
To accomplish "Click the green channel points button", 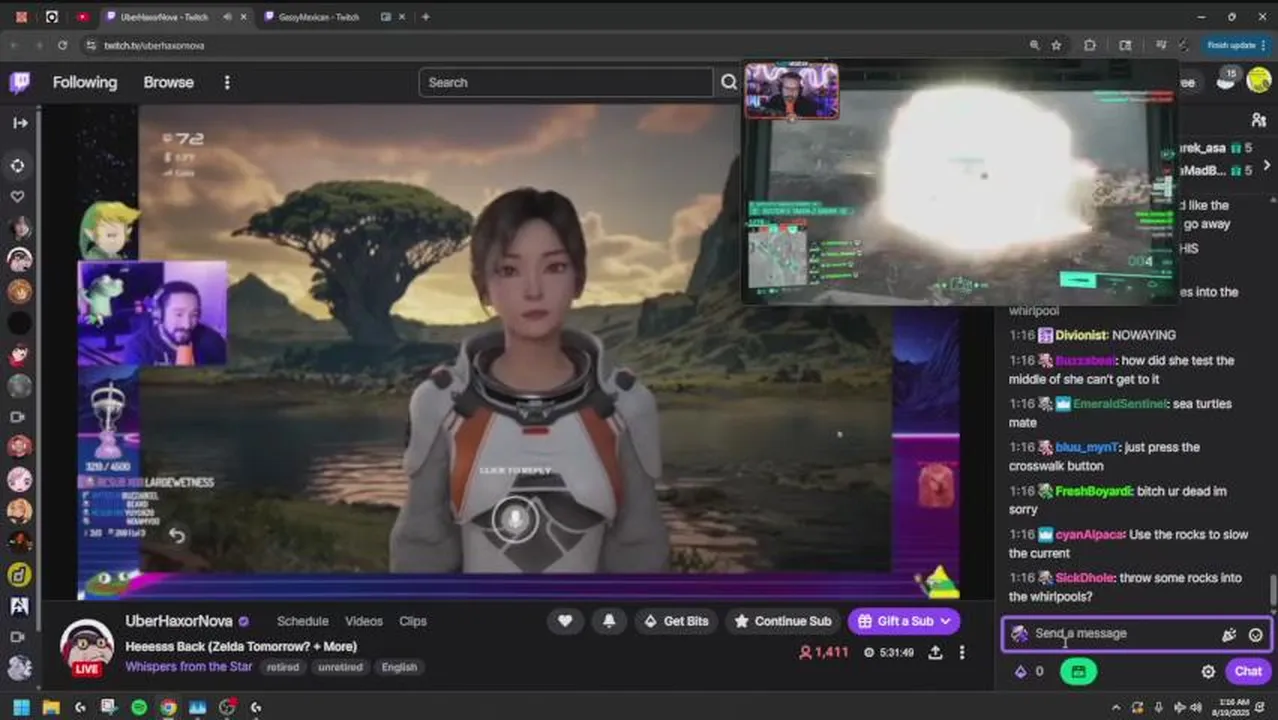I will (1078, 672).
